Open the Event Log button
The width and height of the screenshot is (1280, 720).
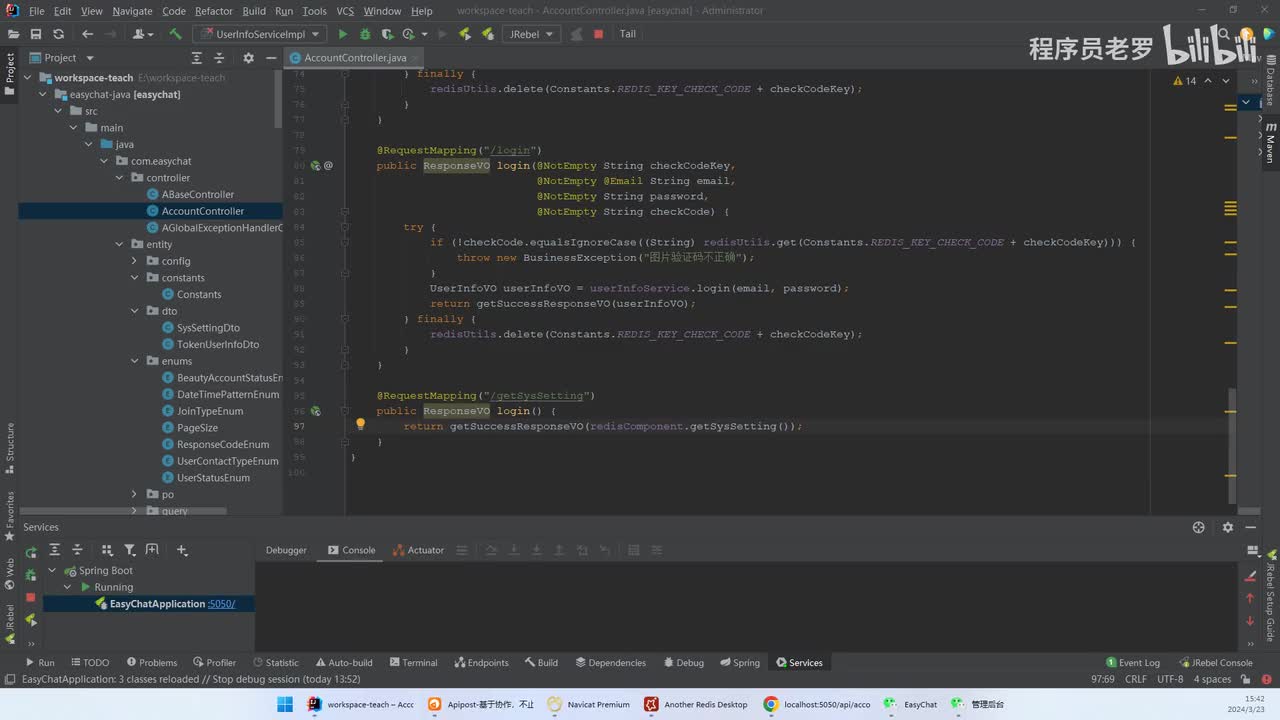tap(1133, 662)
